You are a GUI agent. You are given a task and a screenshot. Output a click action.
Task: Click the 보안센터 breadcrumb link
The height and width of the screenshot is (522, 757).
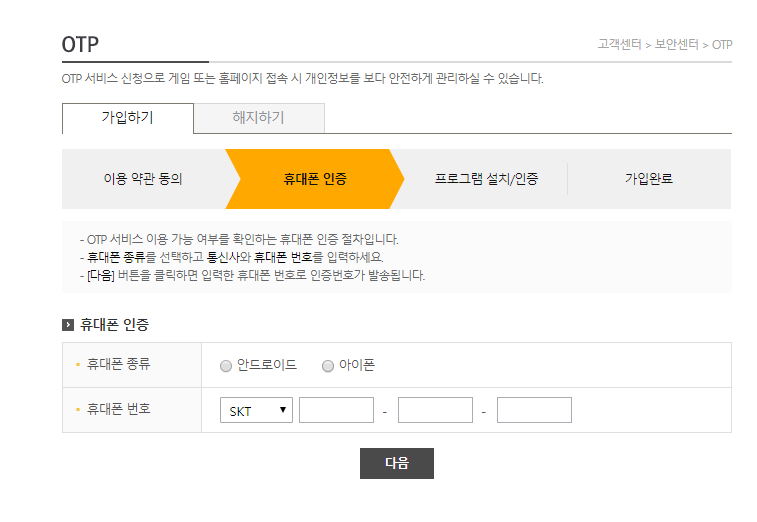coord(676,44)
